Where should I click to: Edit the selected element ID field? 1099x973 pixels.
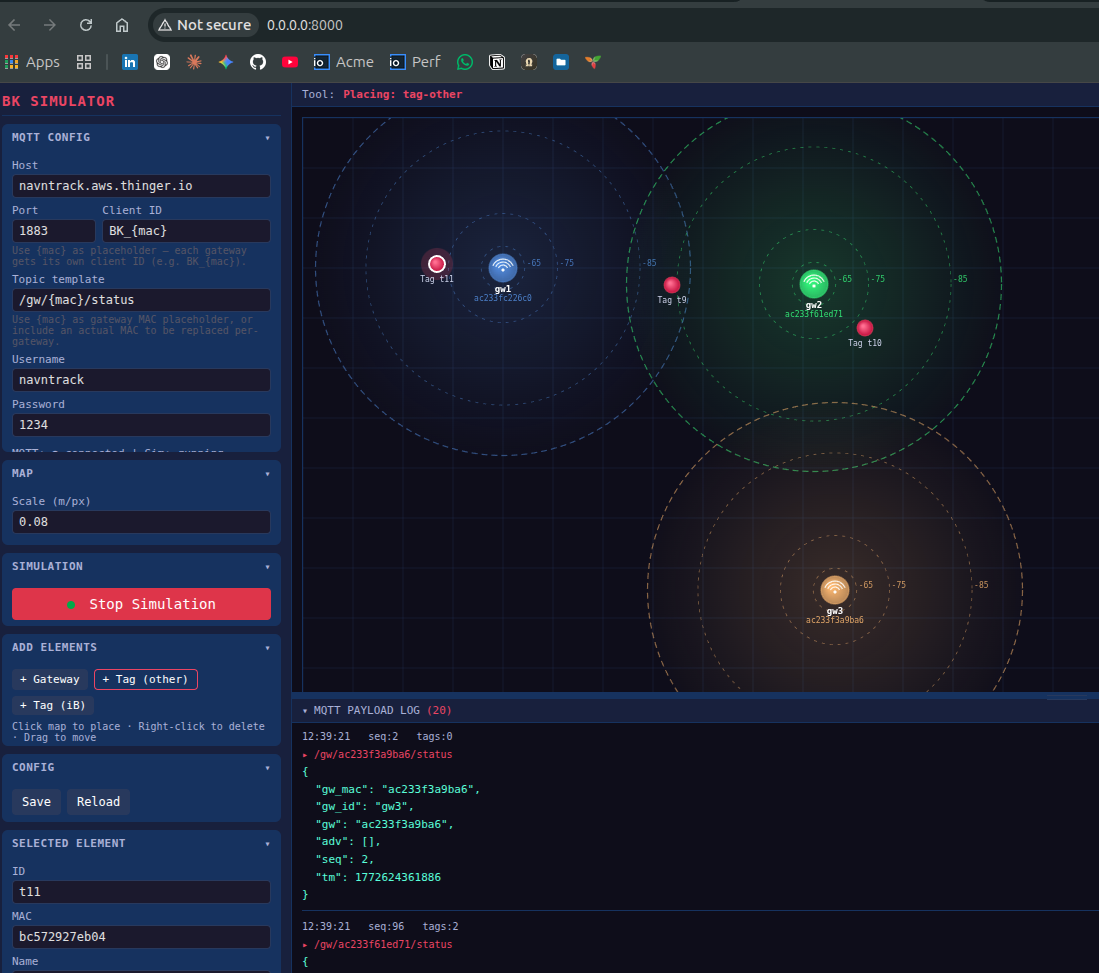click(x=142, y=892)
